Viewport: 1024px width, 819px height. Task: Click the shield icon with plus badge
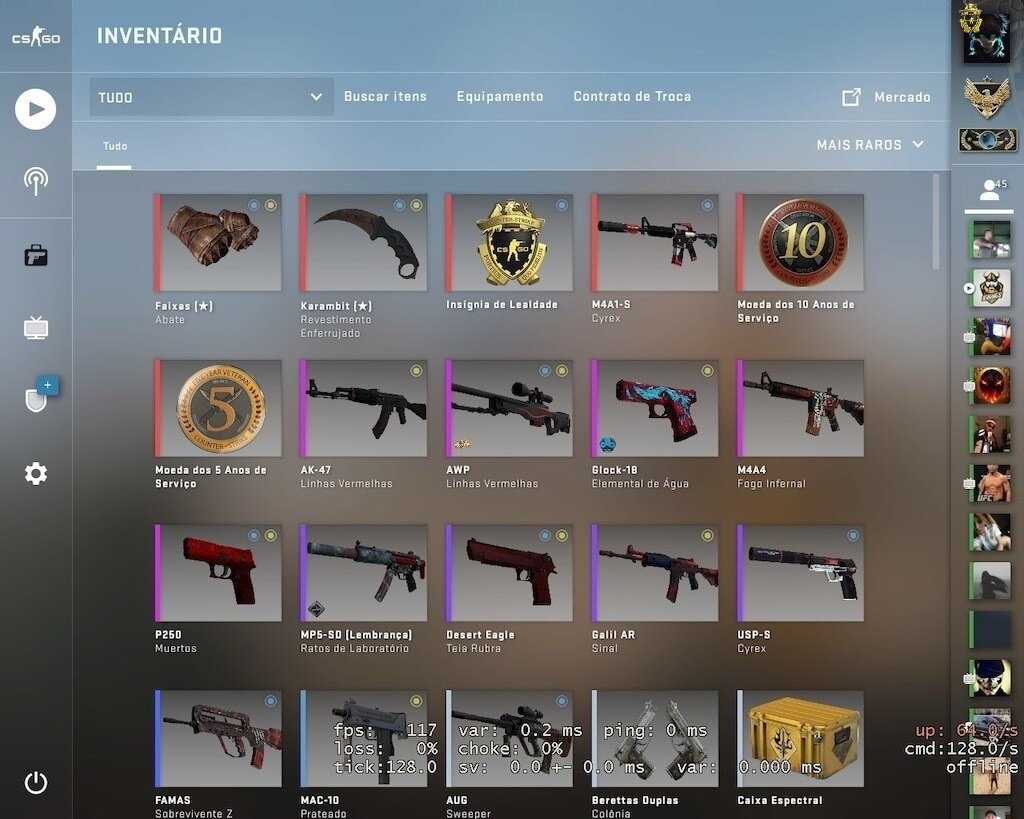(x=40, y=394)
